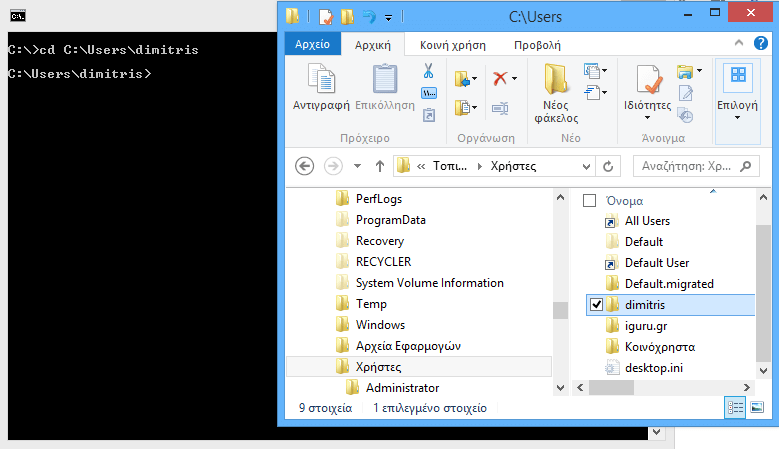Open Ιδιότητες (Properties) in the ribbon
Image resolution: width=779 pixels, height=449 pixels.
[x=646, y=88]
